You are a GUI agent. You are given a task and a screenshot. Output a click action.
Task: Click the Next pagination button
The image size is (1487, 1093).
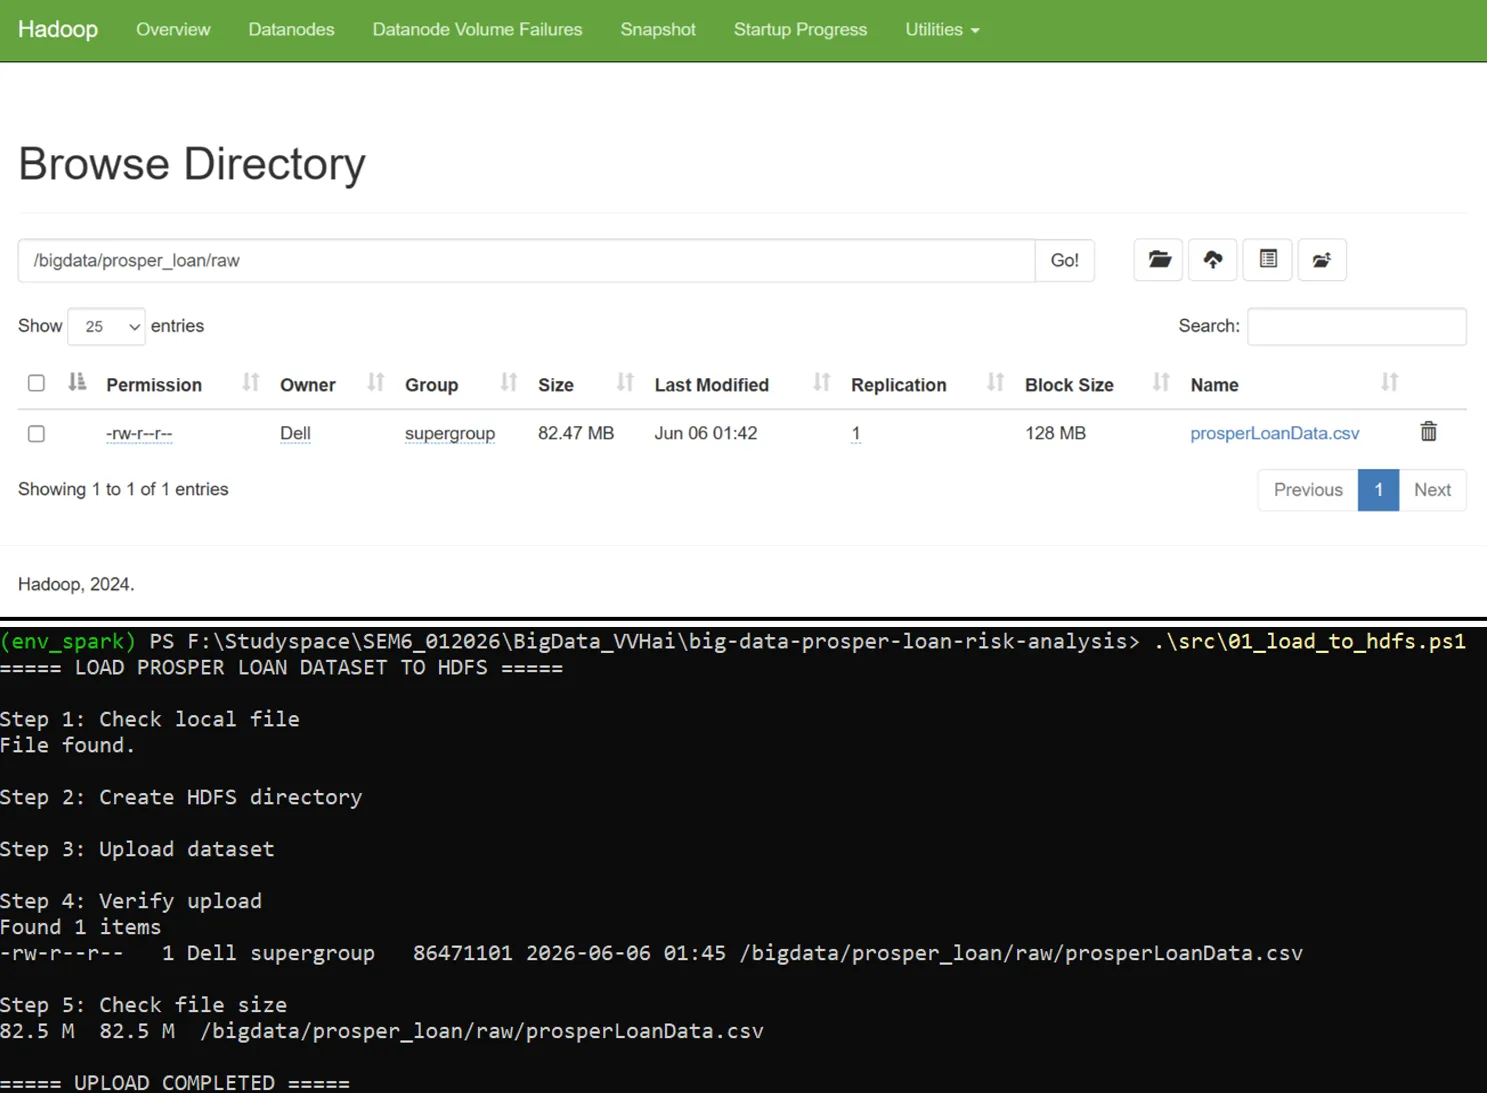(x=1432, y=490)
